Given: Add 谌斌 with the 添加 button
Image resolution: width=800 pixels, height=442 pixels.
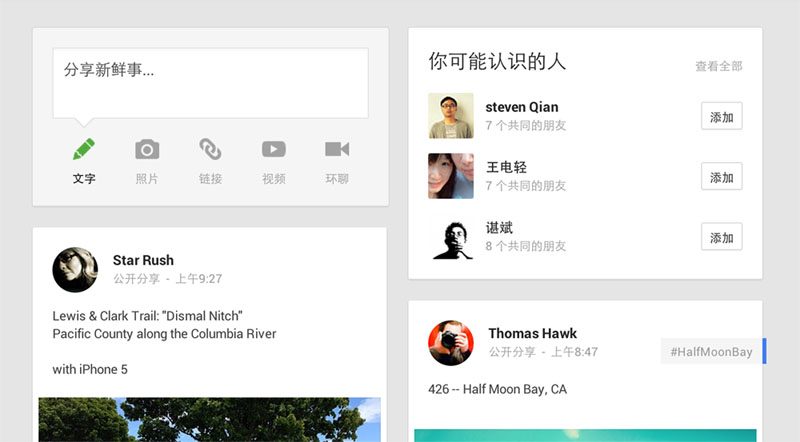Looking at the screenshot, I should click(x=721, y=236).
